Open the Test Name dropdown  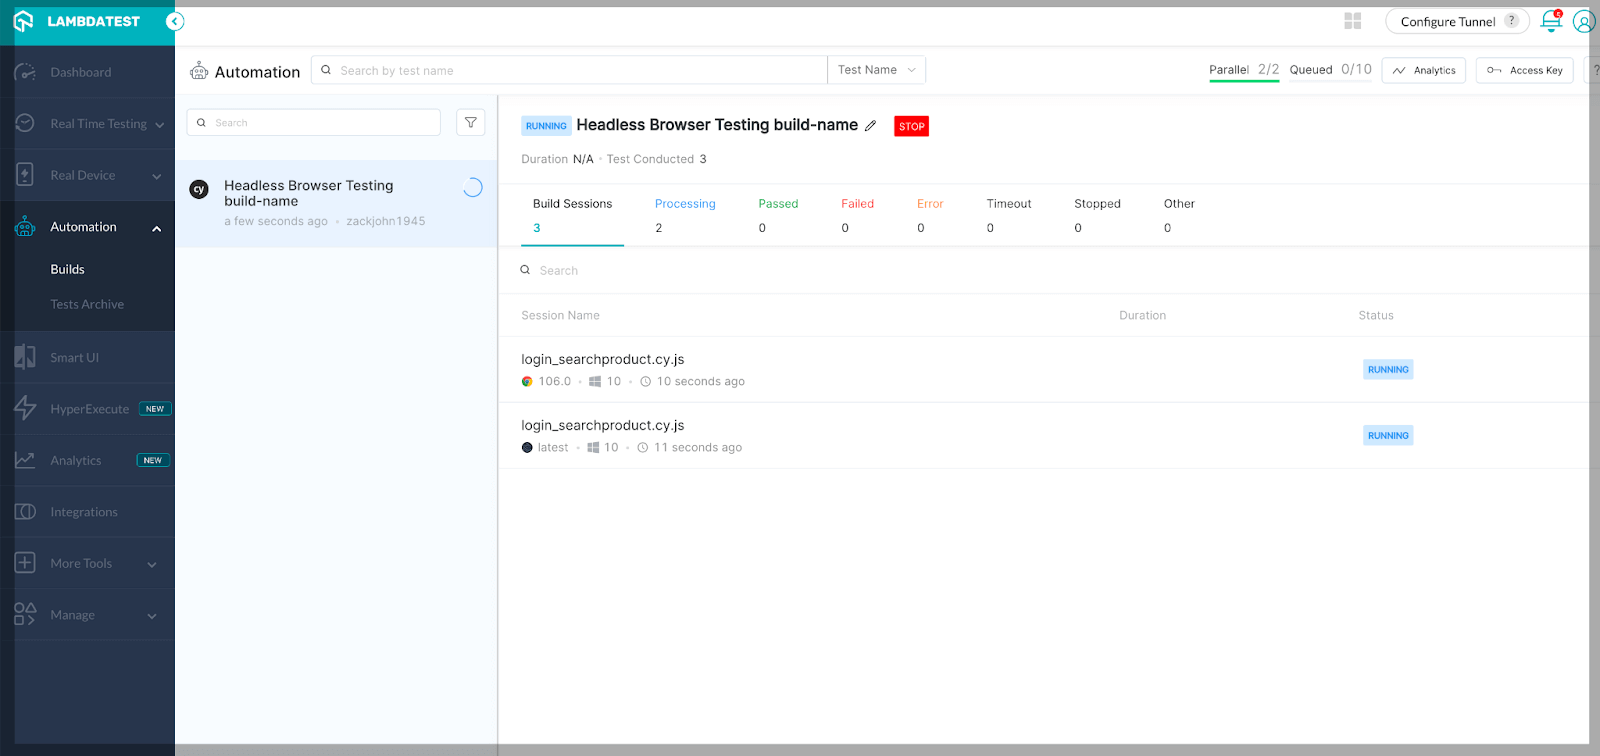point(876,70)
